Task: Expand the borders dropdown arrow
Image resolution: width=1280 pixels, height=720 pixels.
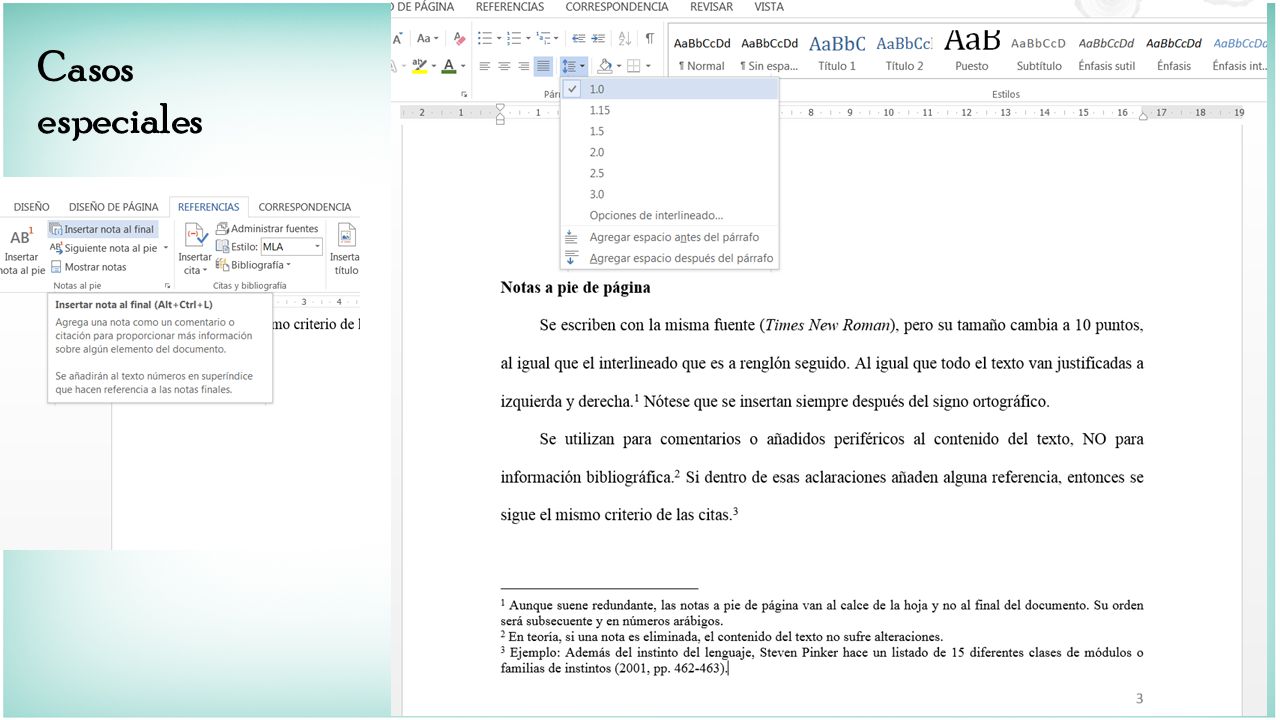Action: tap(647, 66)
